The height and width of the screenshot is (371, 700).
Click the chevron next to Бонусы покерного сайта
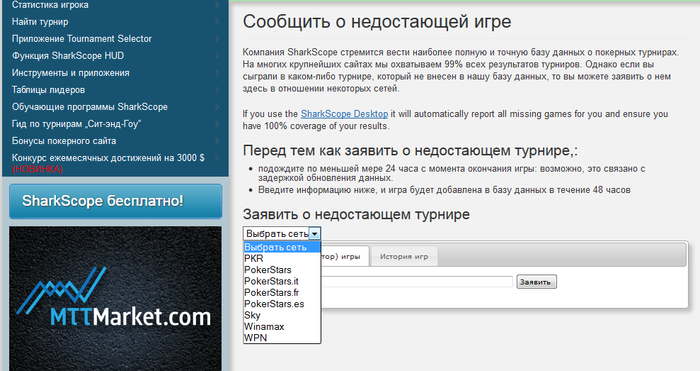pos(217,141)
